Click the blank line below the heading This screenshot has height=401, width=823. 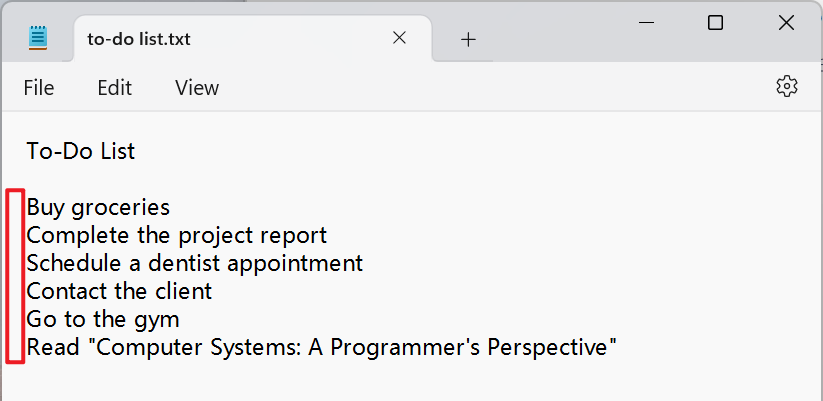point(200,179)
